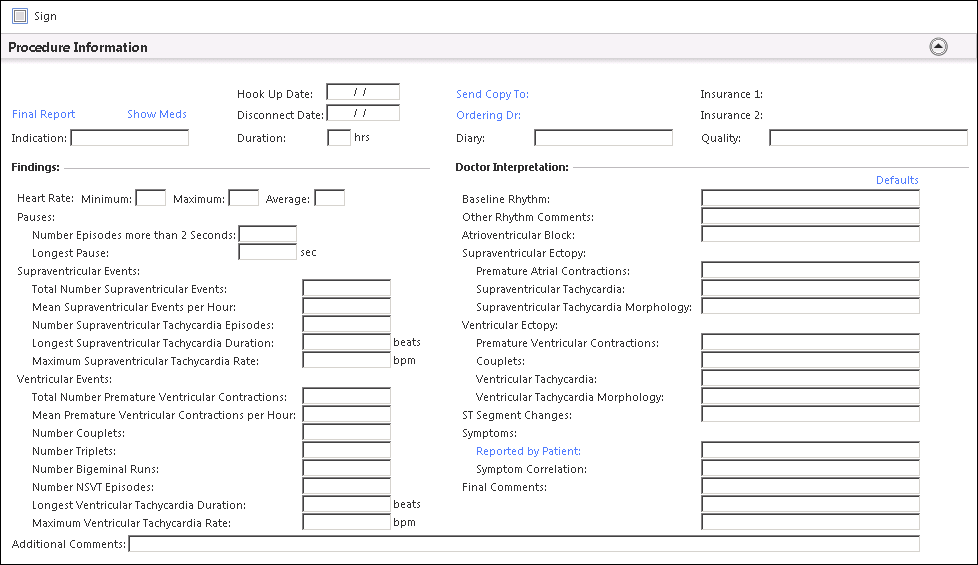
Task: Click interpretation Premature Ventricular Contractions field
Action: (x=810, y=342)
